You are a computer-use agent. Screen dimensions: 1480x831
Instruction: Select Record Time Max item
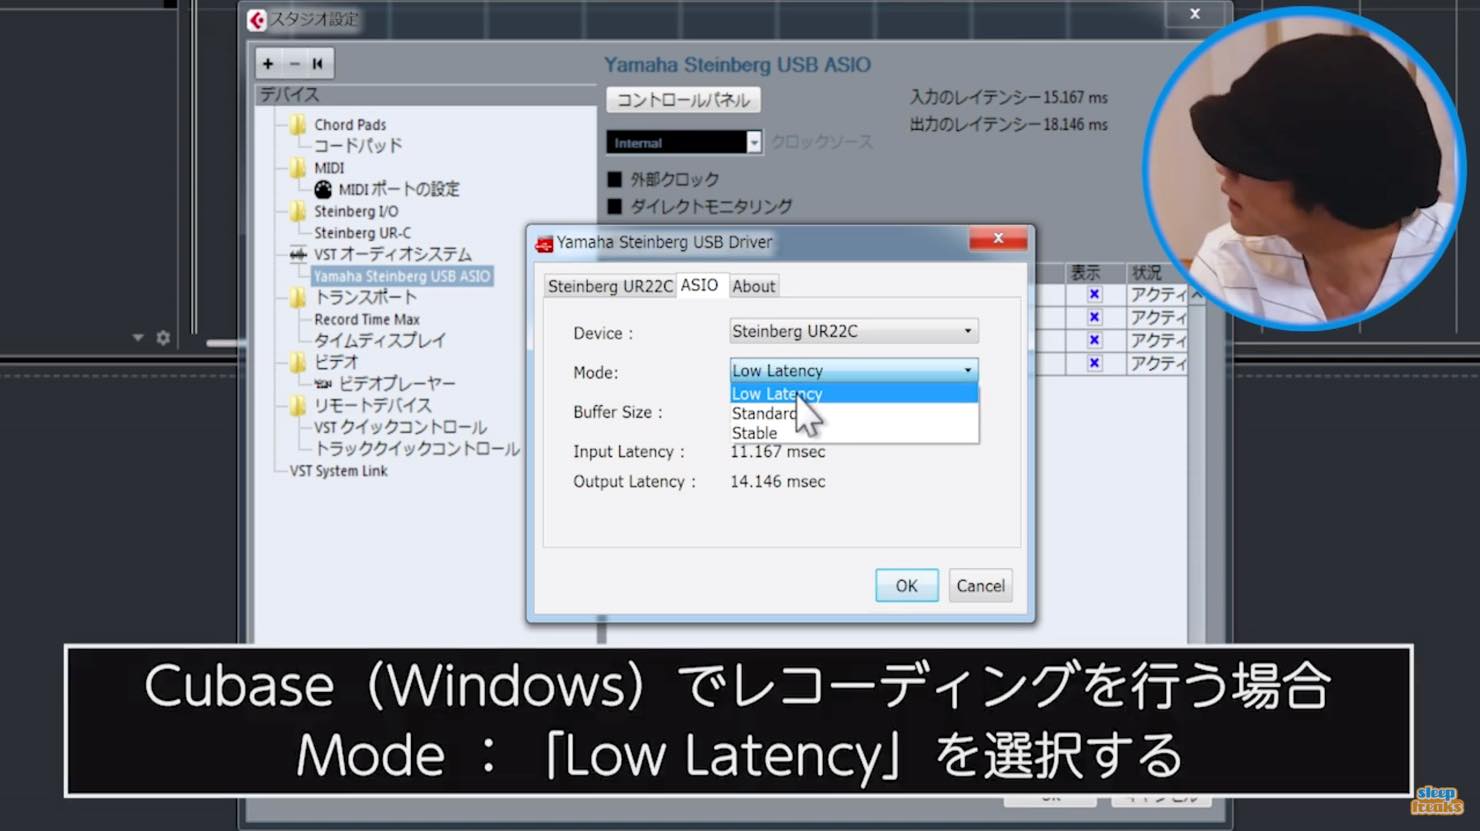tap(367, 319)
